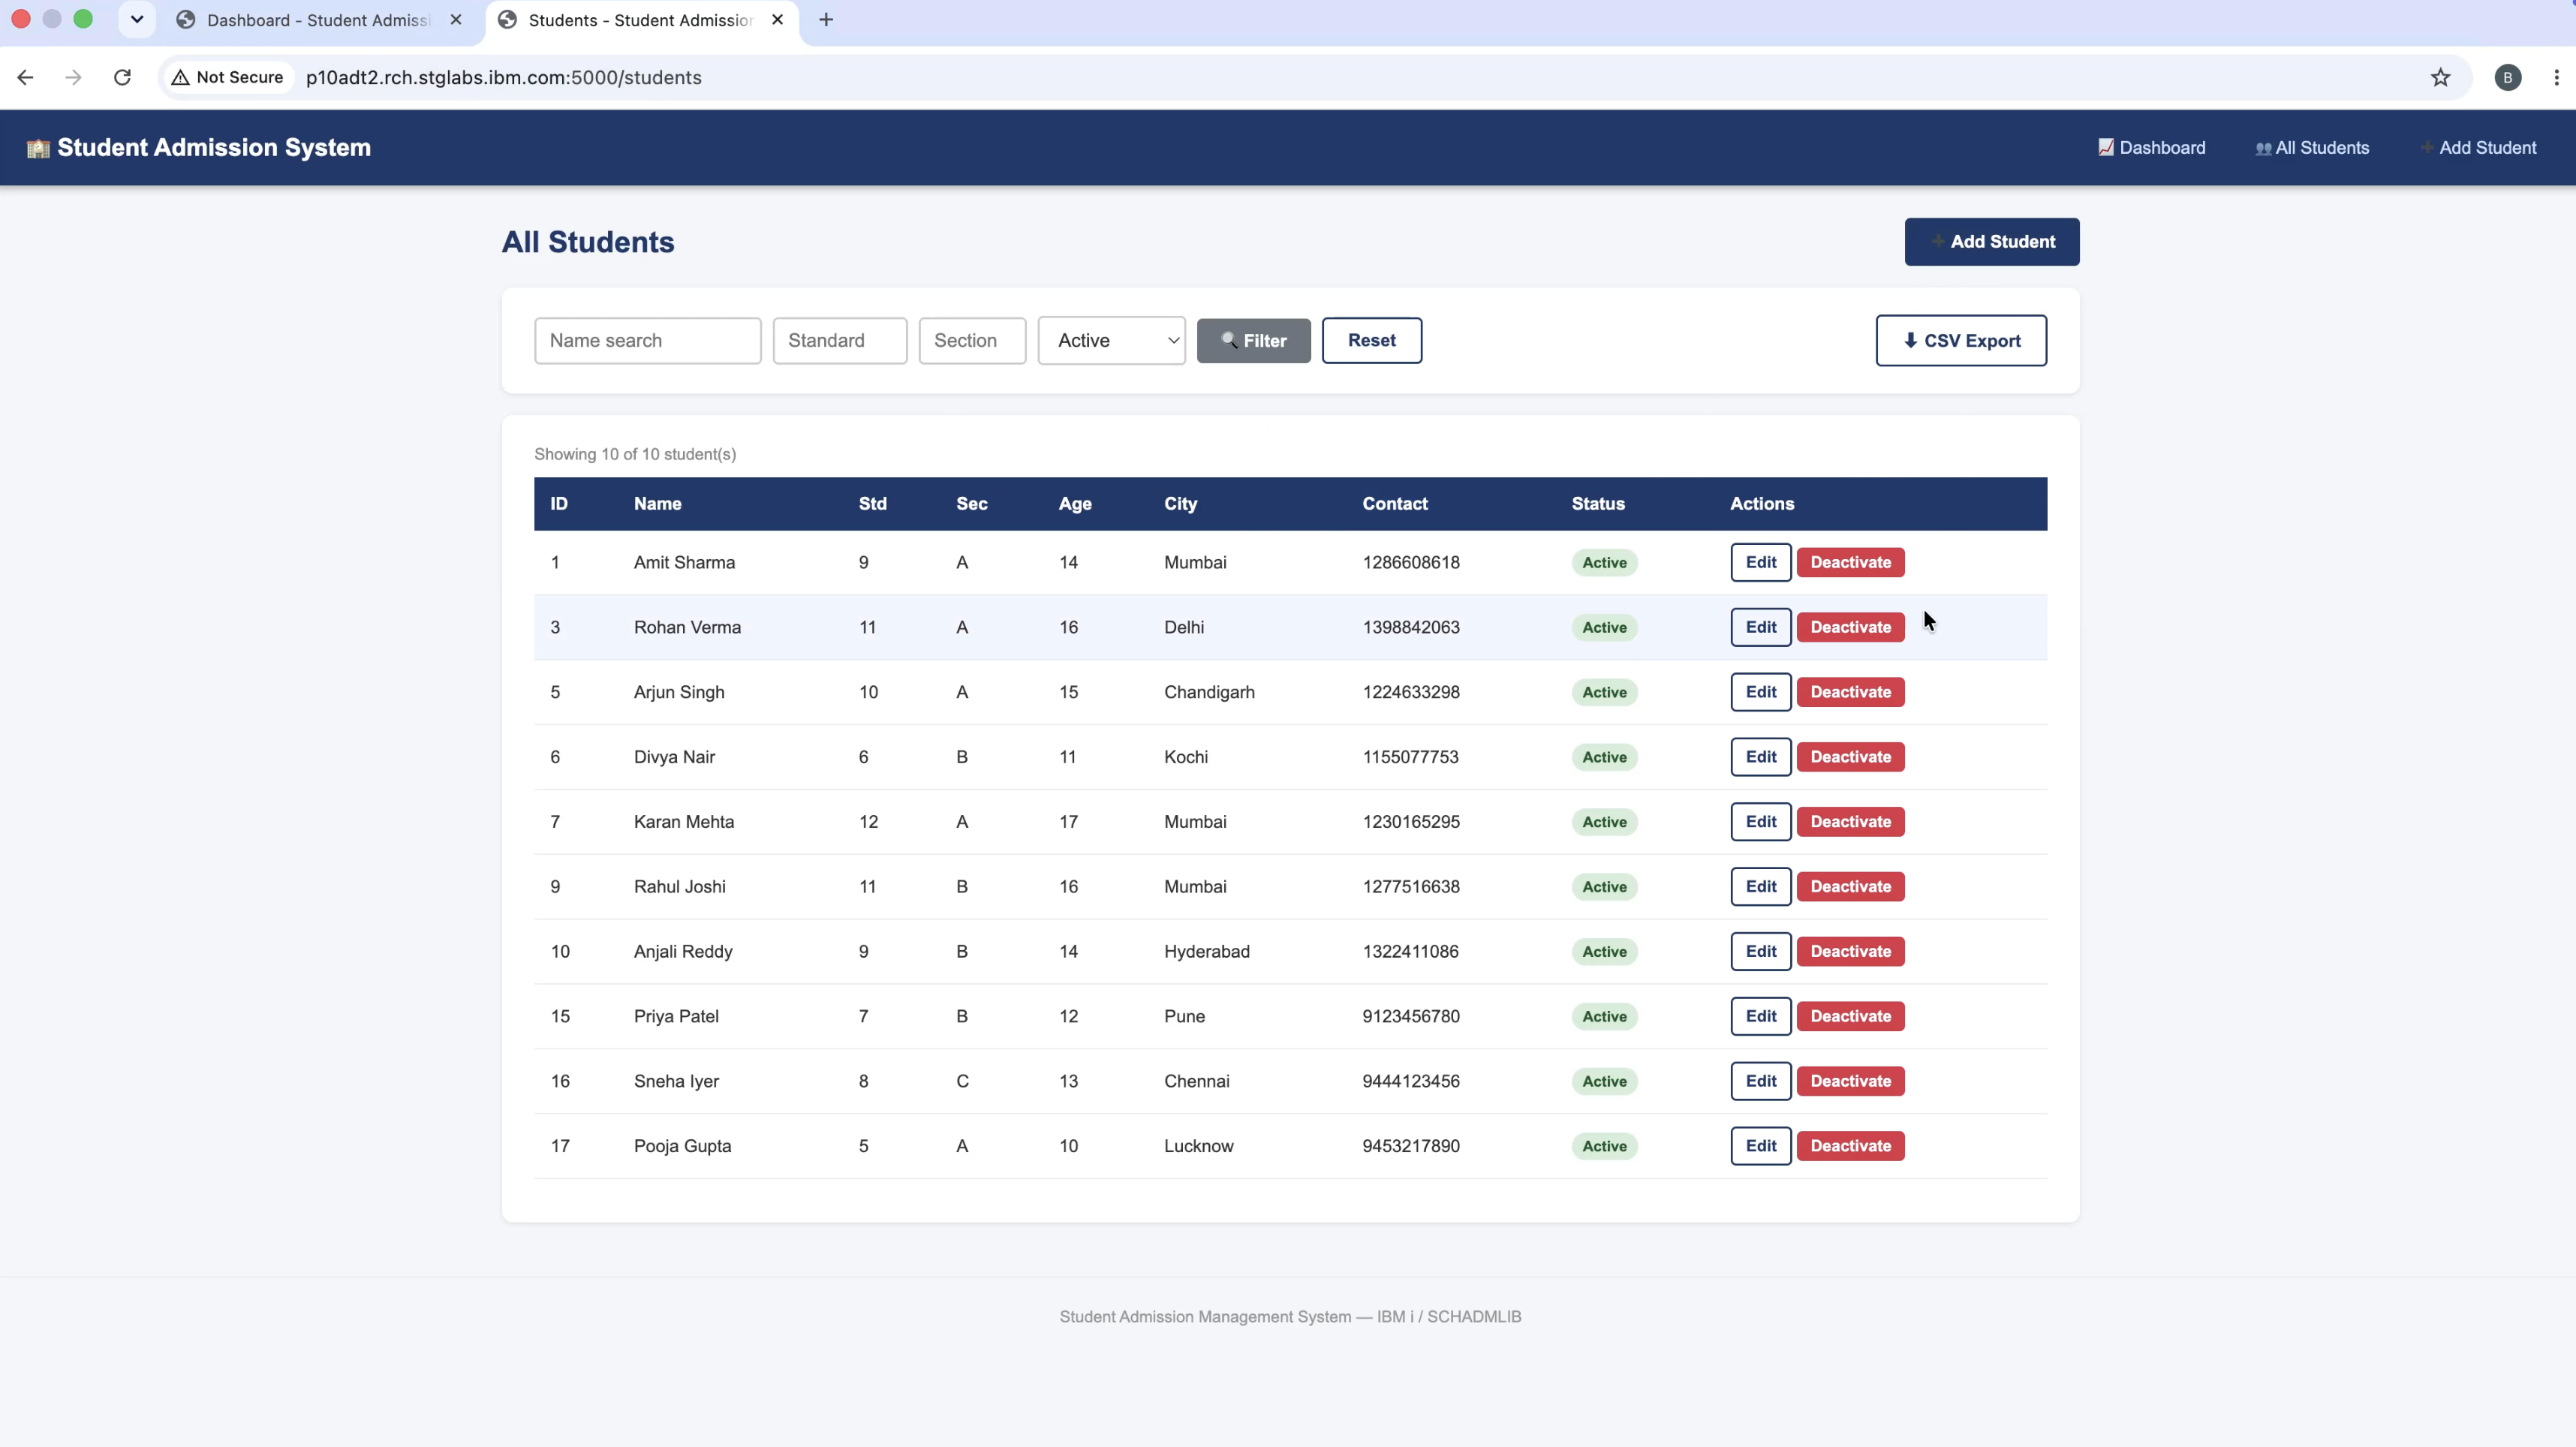The height and width of the screenshot is (1447, 2576).
Task: Click the Student Admission System title
Action: (x=213, y=148)
